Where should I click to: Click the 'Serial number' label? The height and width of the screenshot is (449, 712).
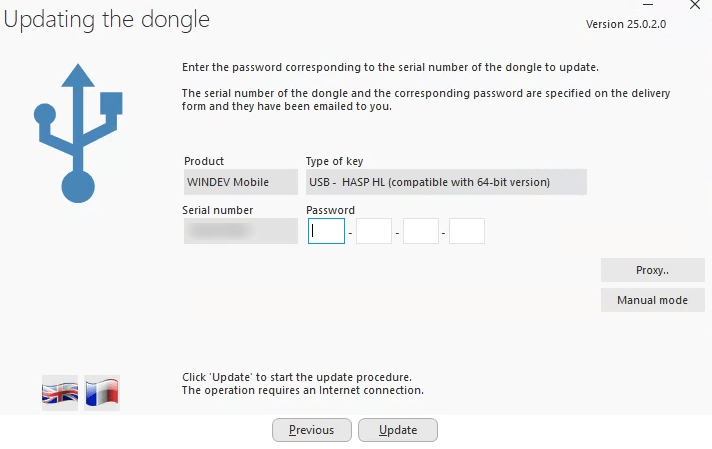[217, 210]
